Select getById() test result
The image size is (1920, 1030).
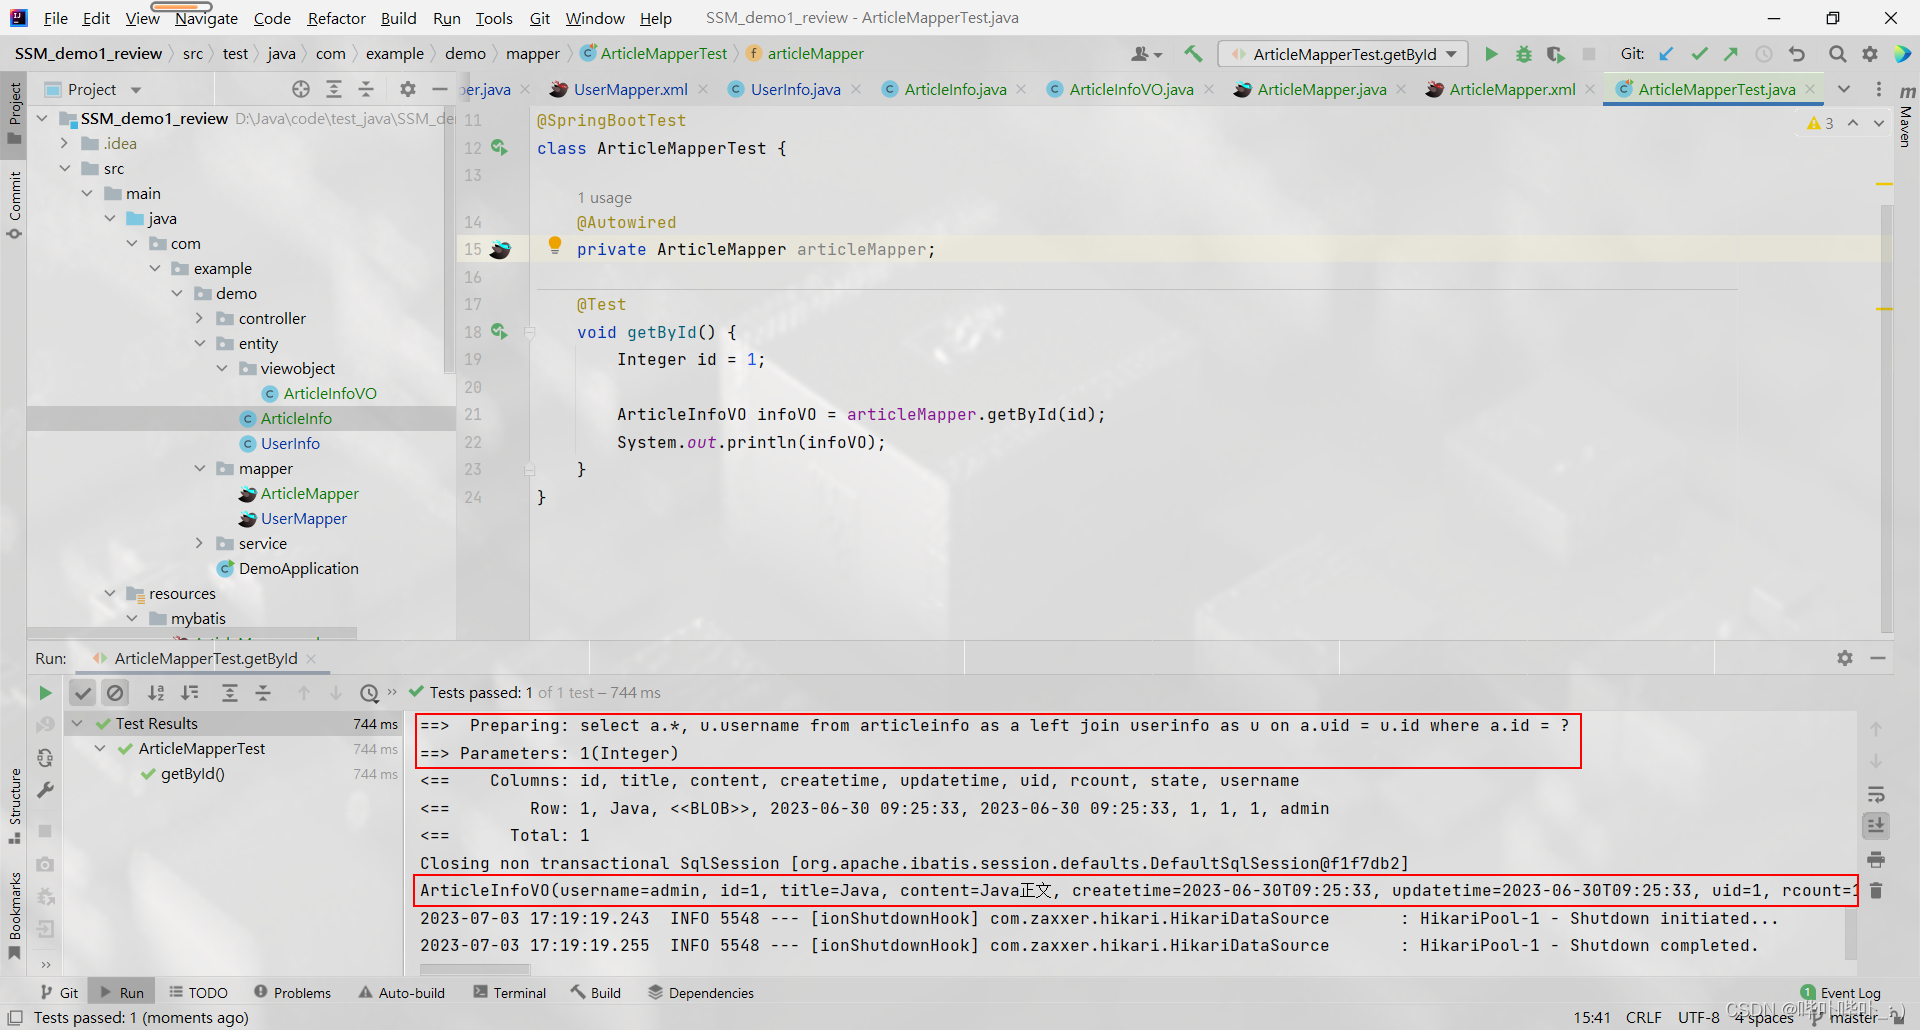[192, 773]
